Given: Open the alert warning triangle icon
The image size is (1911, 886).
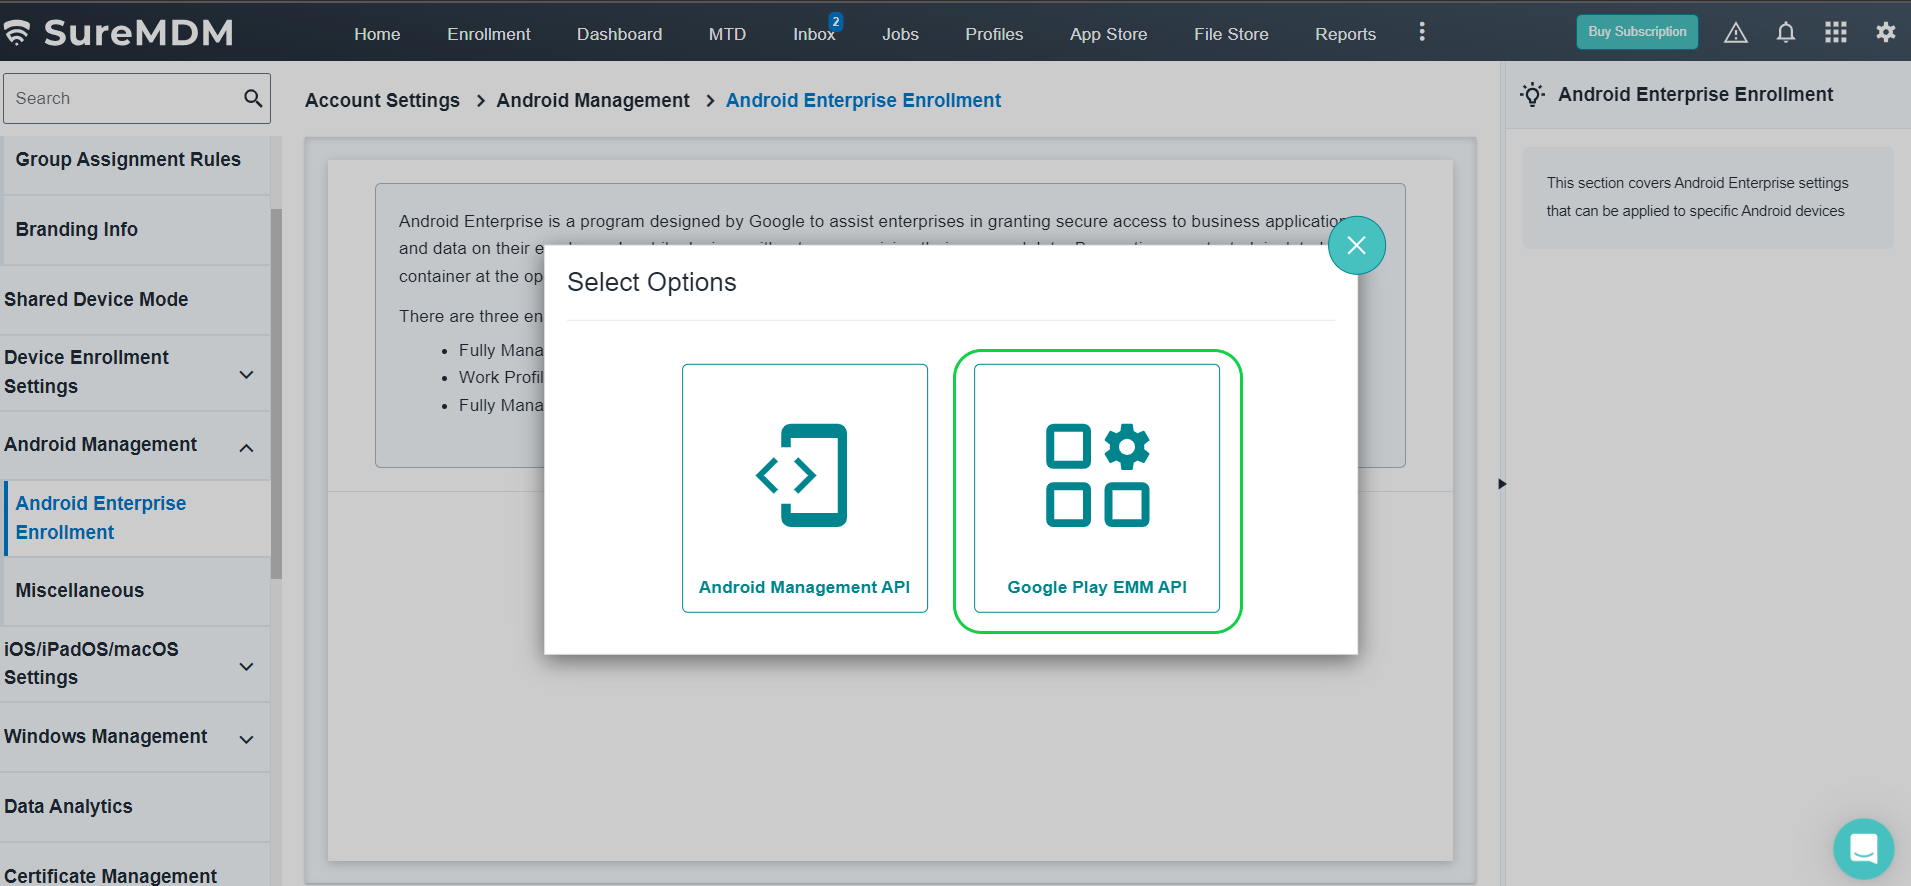Looking at the screenshot, I should click(x=1736, y=33).
